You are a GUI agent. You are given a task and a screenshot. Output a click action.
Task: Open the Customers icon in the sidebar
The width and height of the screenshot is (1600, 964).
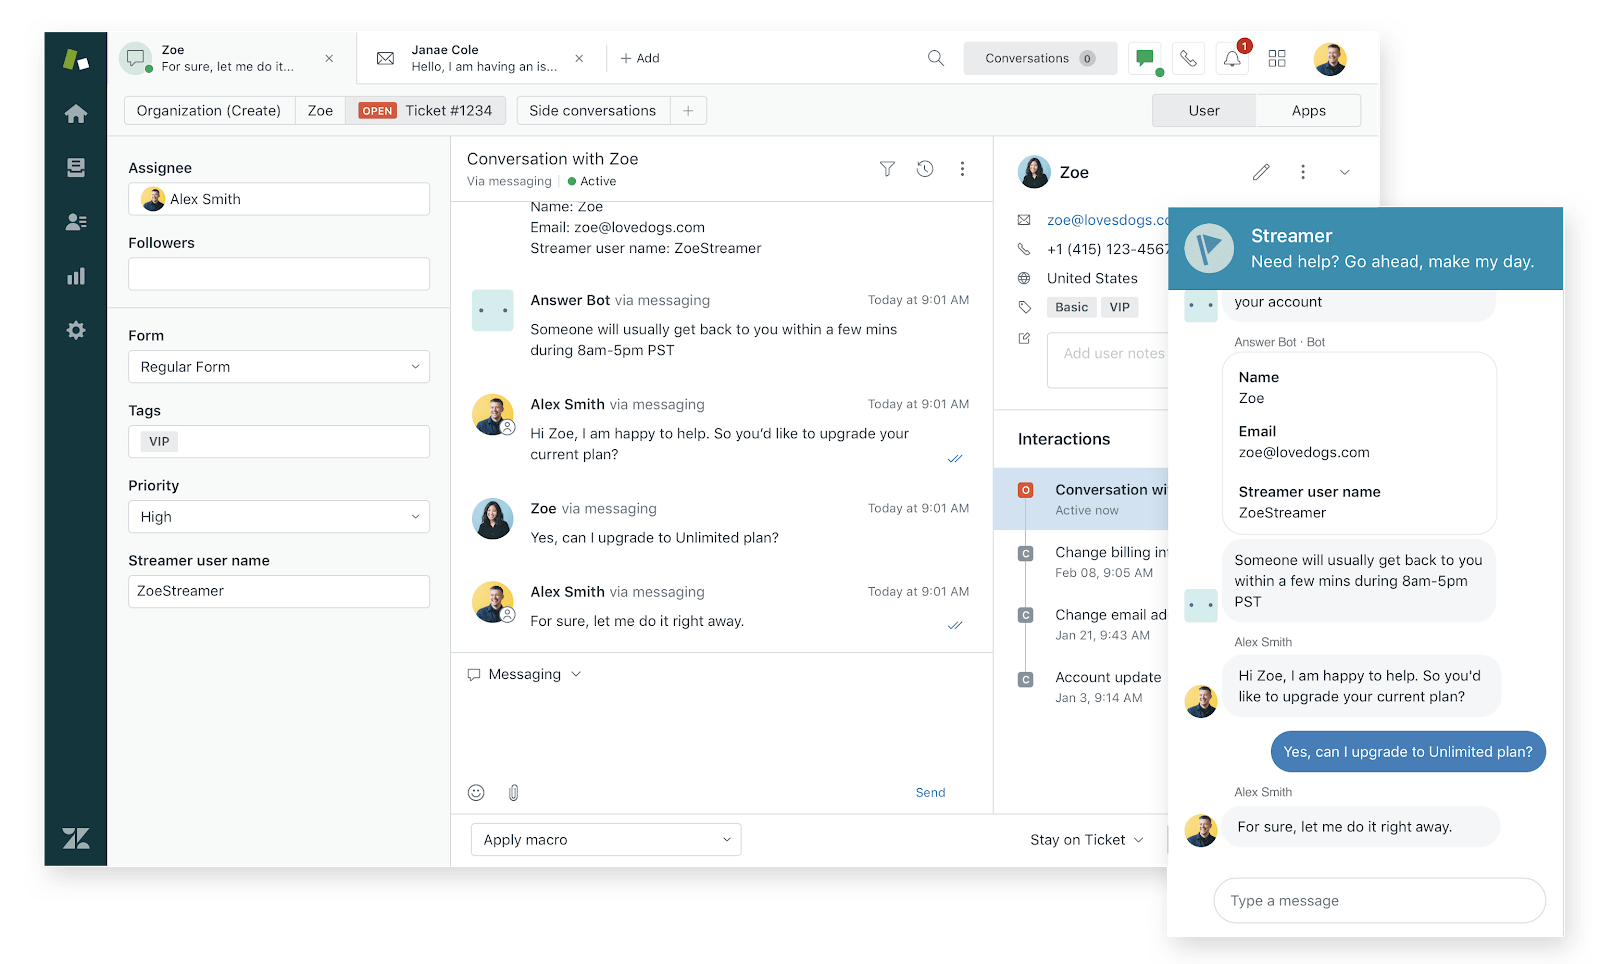point(76,221)
